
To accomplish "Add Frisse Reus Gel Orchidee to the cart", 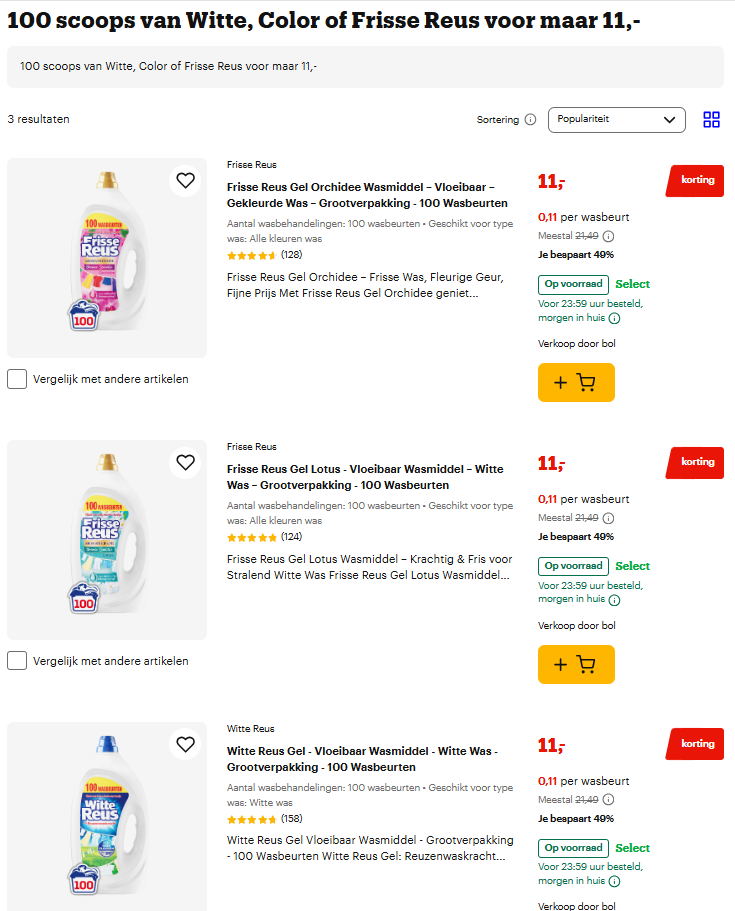I will [x=576, y=382].
